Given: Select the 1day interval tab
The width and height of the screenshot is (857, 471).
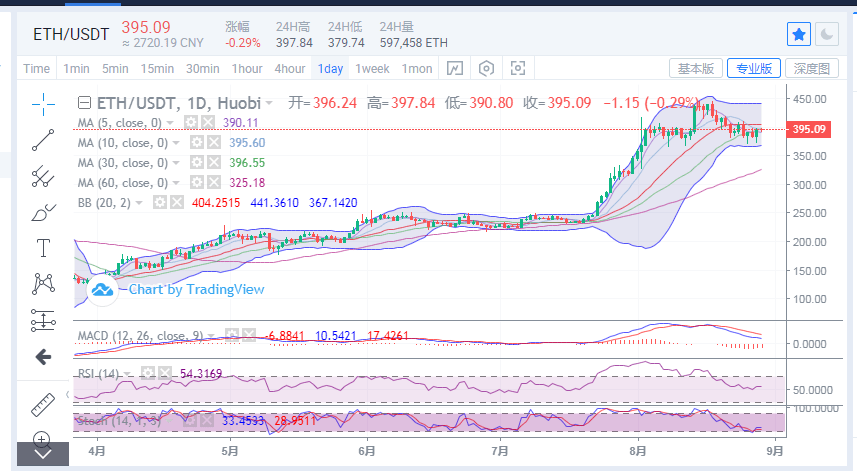Looking at the screenshot, I should [x=331, y=69].
